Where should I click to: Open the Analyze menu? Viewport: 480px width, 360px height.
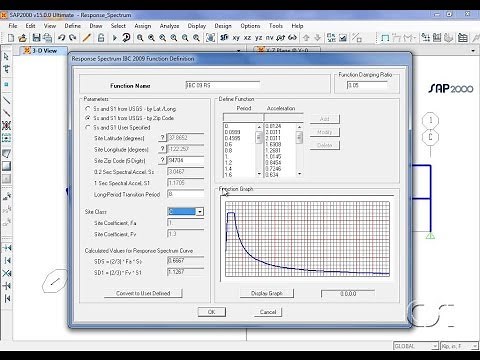click(x=169, y=26)
